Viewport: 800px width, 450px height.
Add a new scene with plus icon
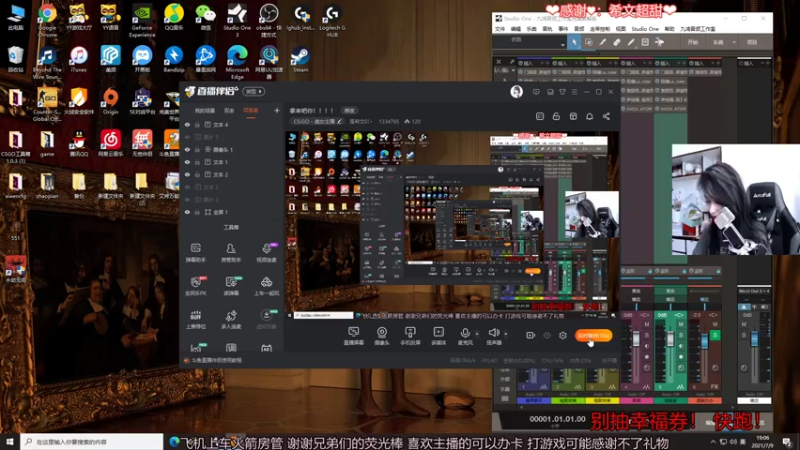tap(277, 110)
